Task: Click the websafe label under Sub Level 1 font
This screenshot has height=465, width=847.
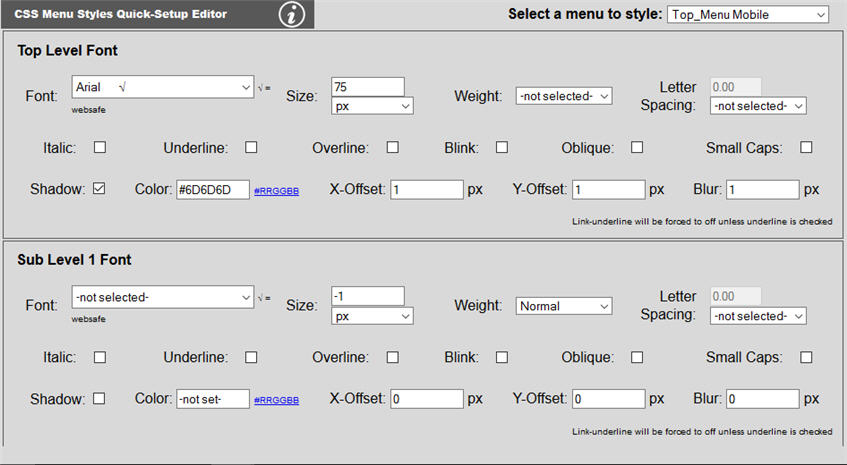Action: click(89, 319)
